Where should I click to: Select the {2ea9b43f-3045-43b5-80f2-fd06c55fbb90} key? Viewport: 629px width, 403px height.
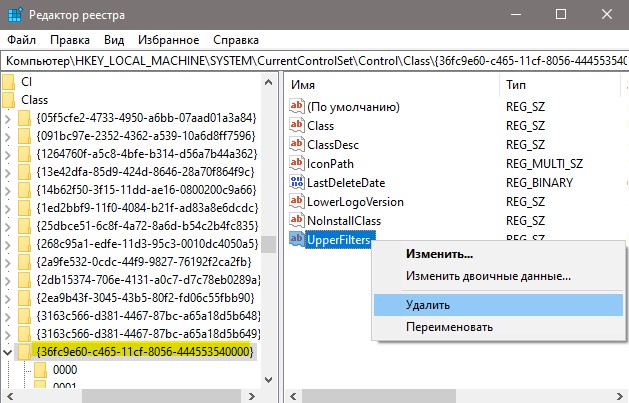point(145,298)
